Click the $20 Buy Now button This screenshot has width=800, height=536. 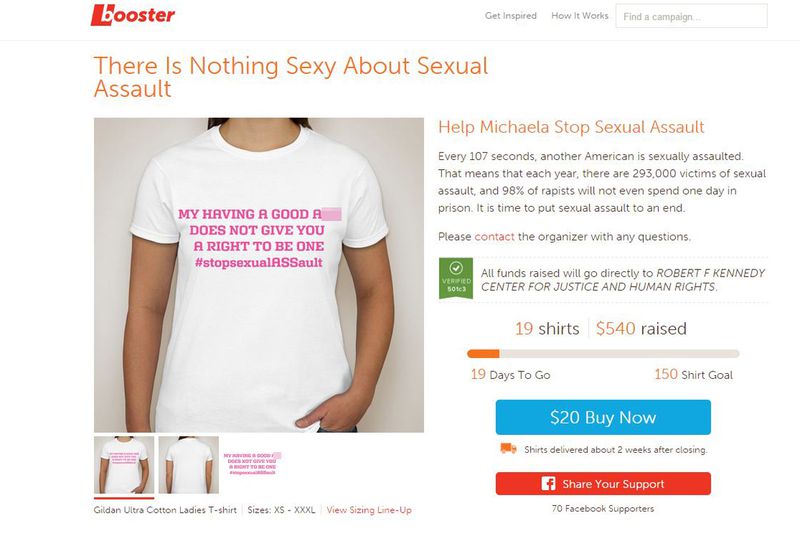coord(603,417)
